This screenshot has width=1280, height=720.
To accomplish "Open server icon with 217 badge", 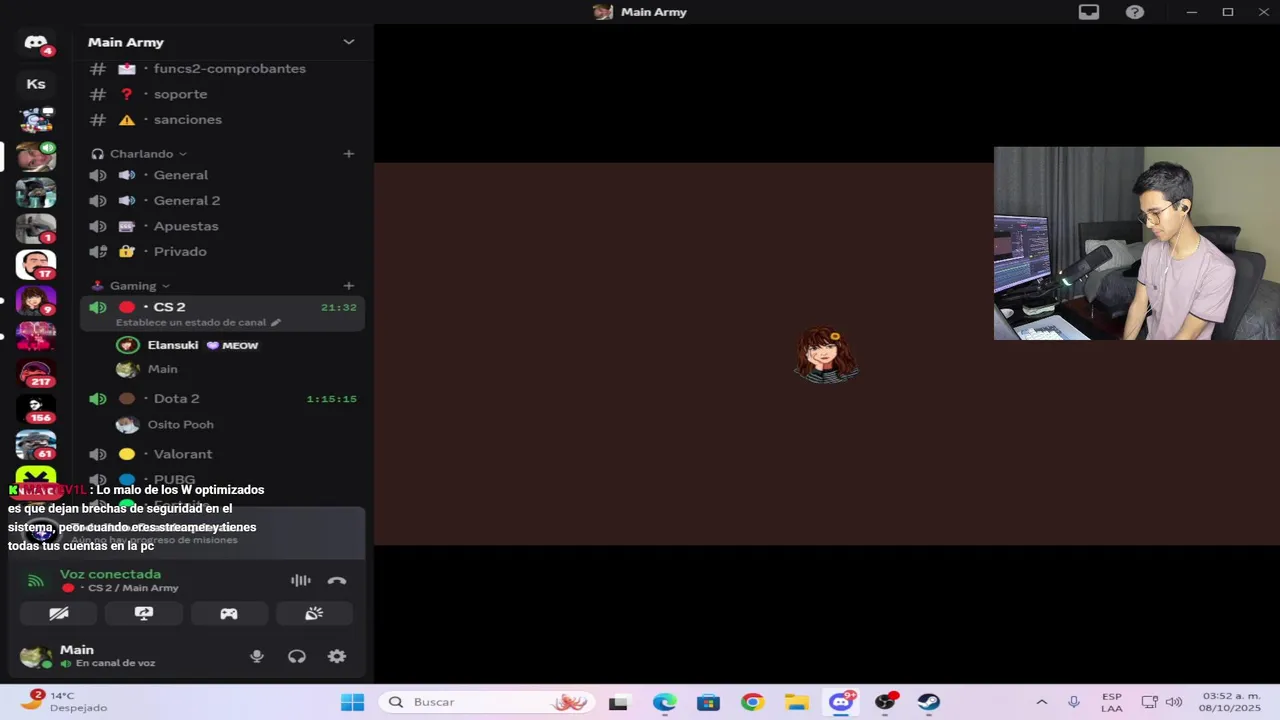I will coord(36,373).
